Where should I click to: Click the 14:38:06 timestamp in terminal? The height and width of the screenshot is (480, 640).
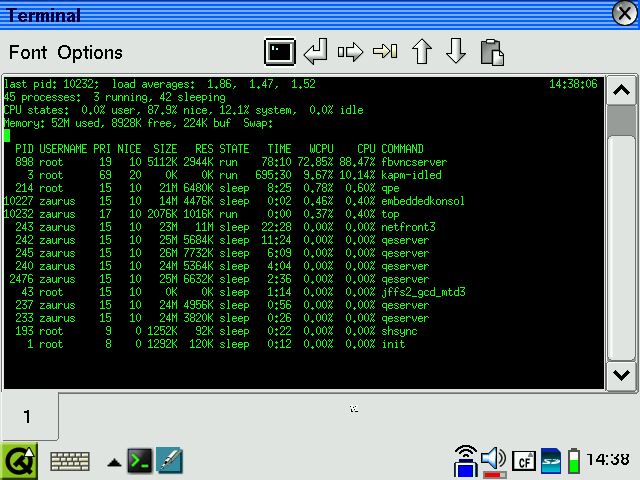(573, 84)
